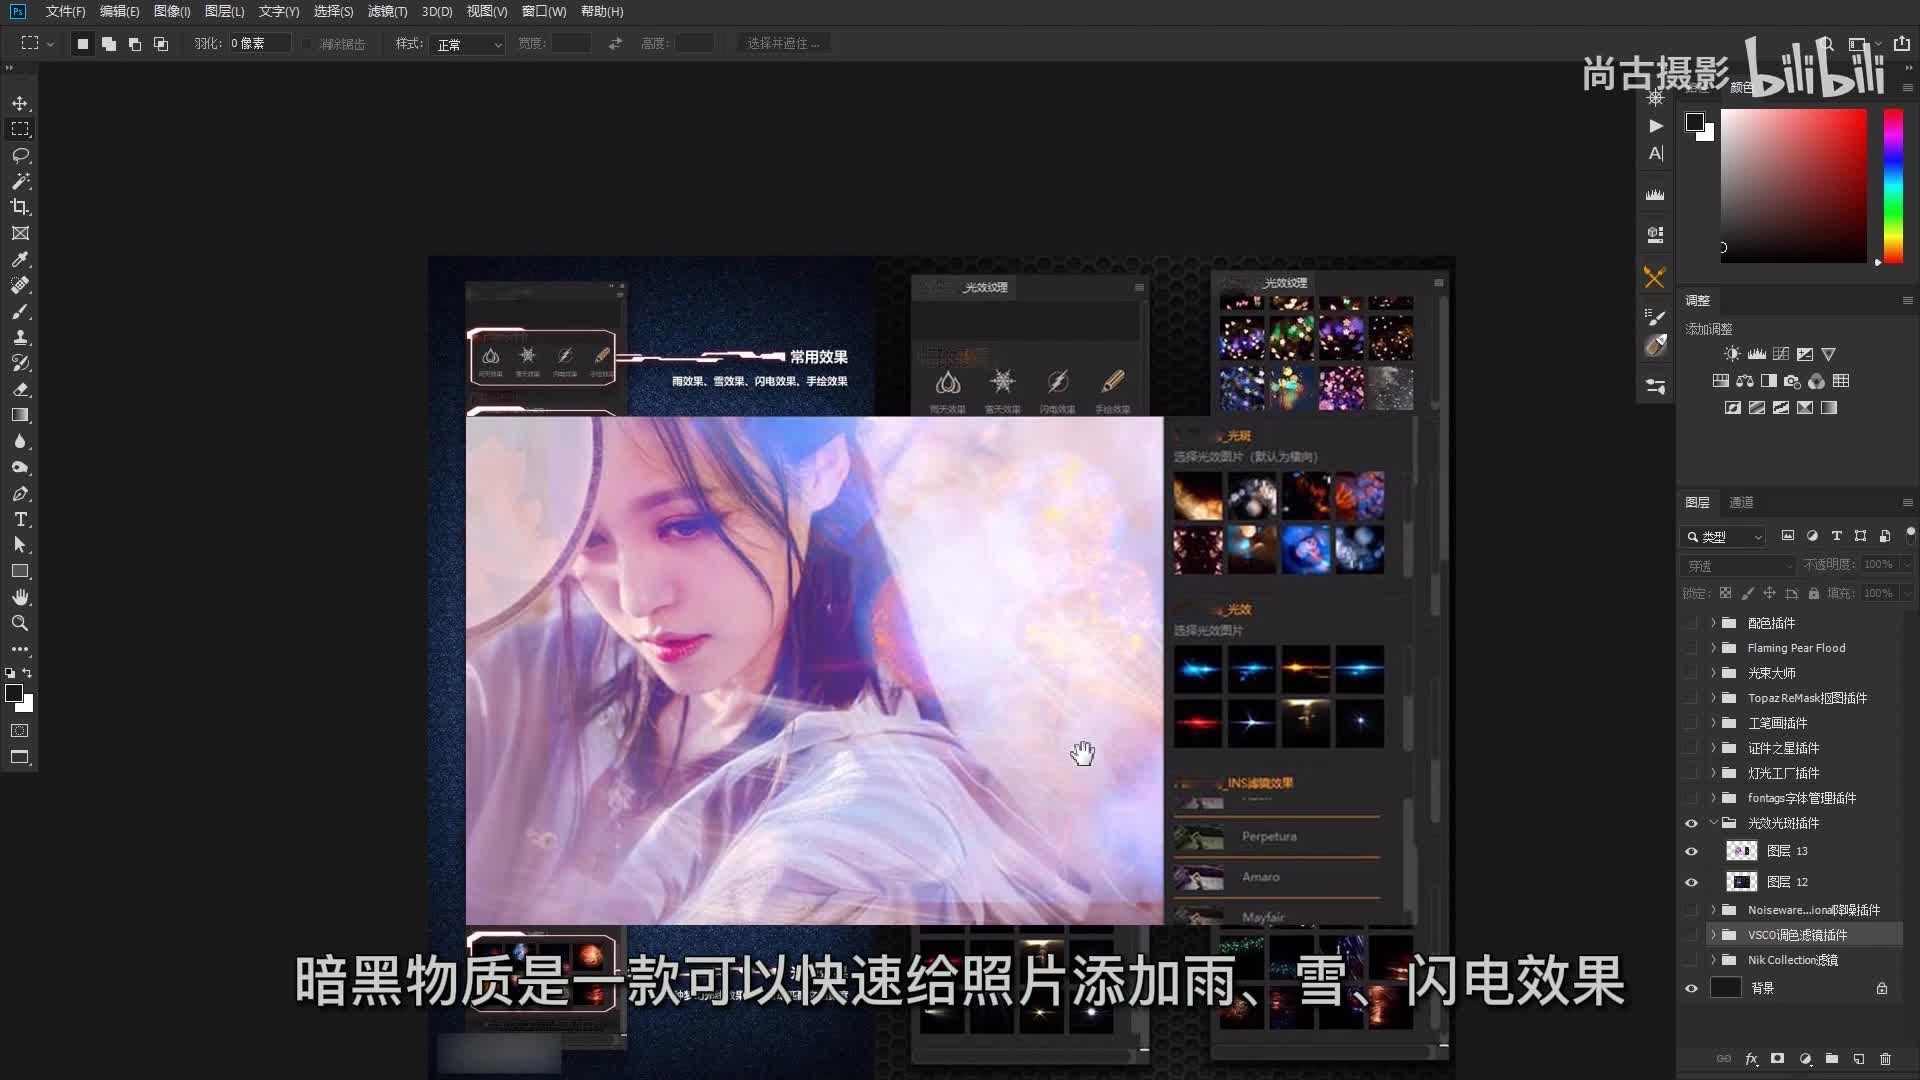This screenshot has height=1080, width=1920.
Task: Select the Zoom tool
Action: [x=20, y=623]
